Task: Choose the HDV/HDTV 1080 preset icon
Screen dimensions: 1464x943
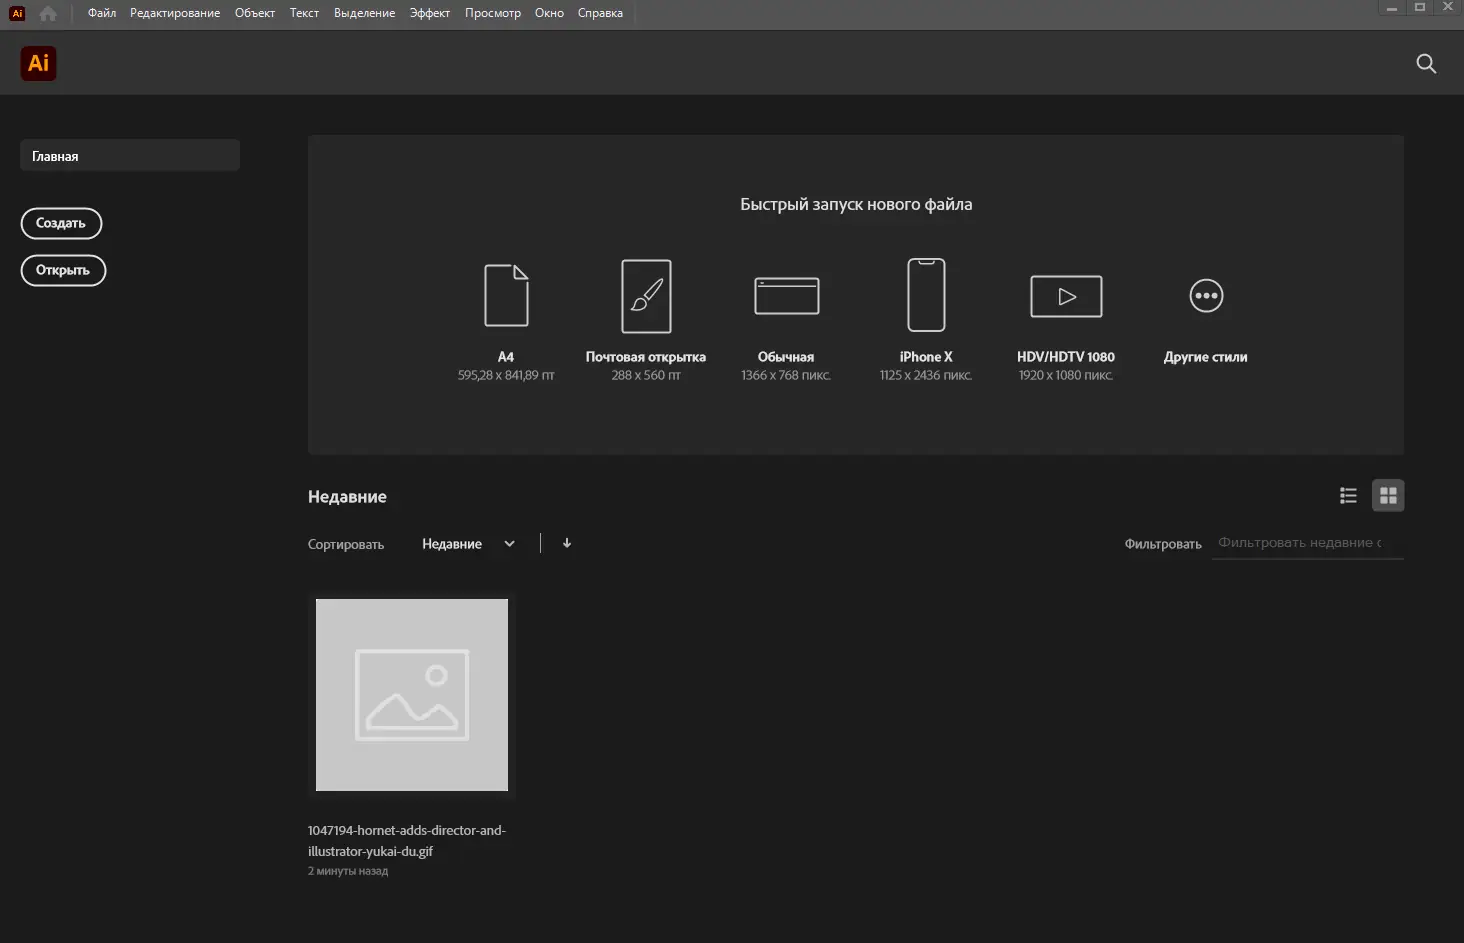Action: pyautogui.click(x=1066, y=295)
